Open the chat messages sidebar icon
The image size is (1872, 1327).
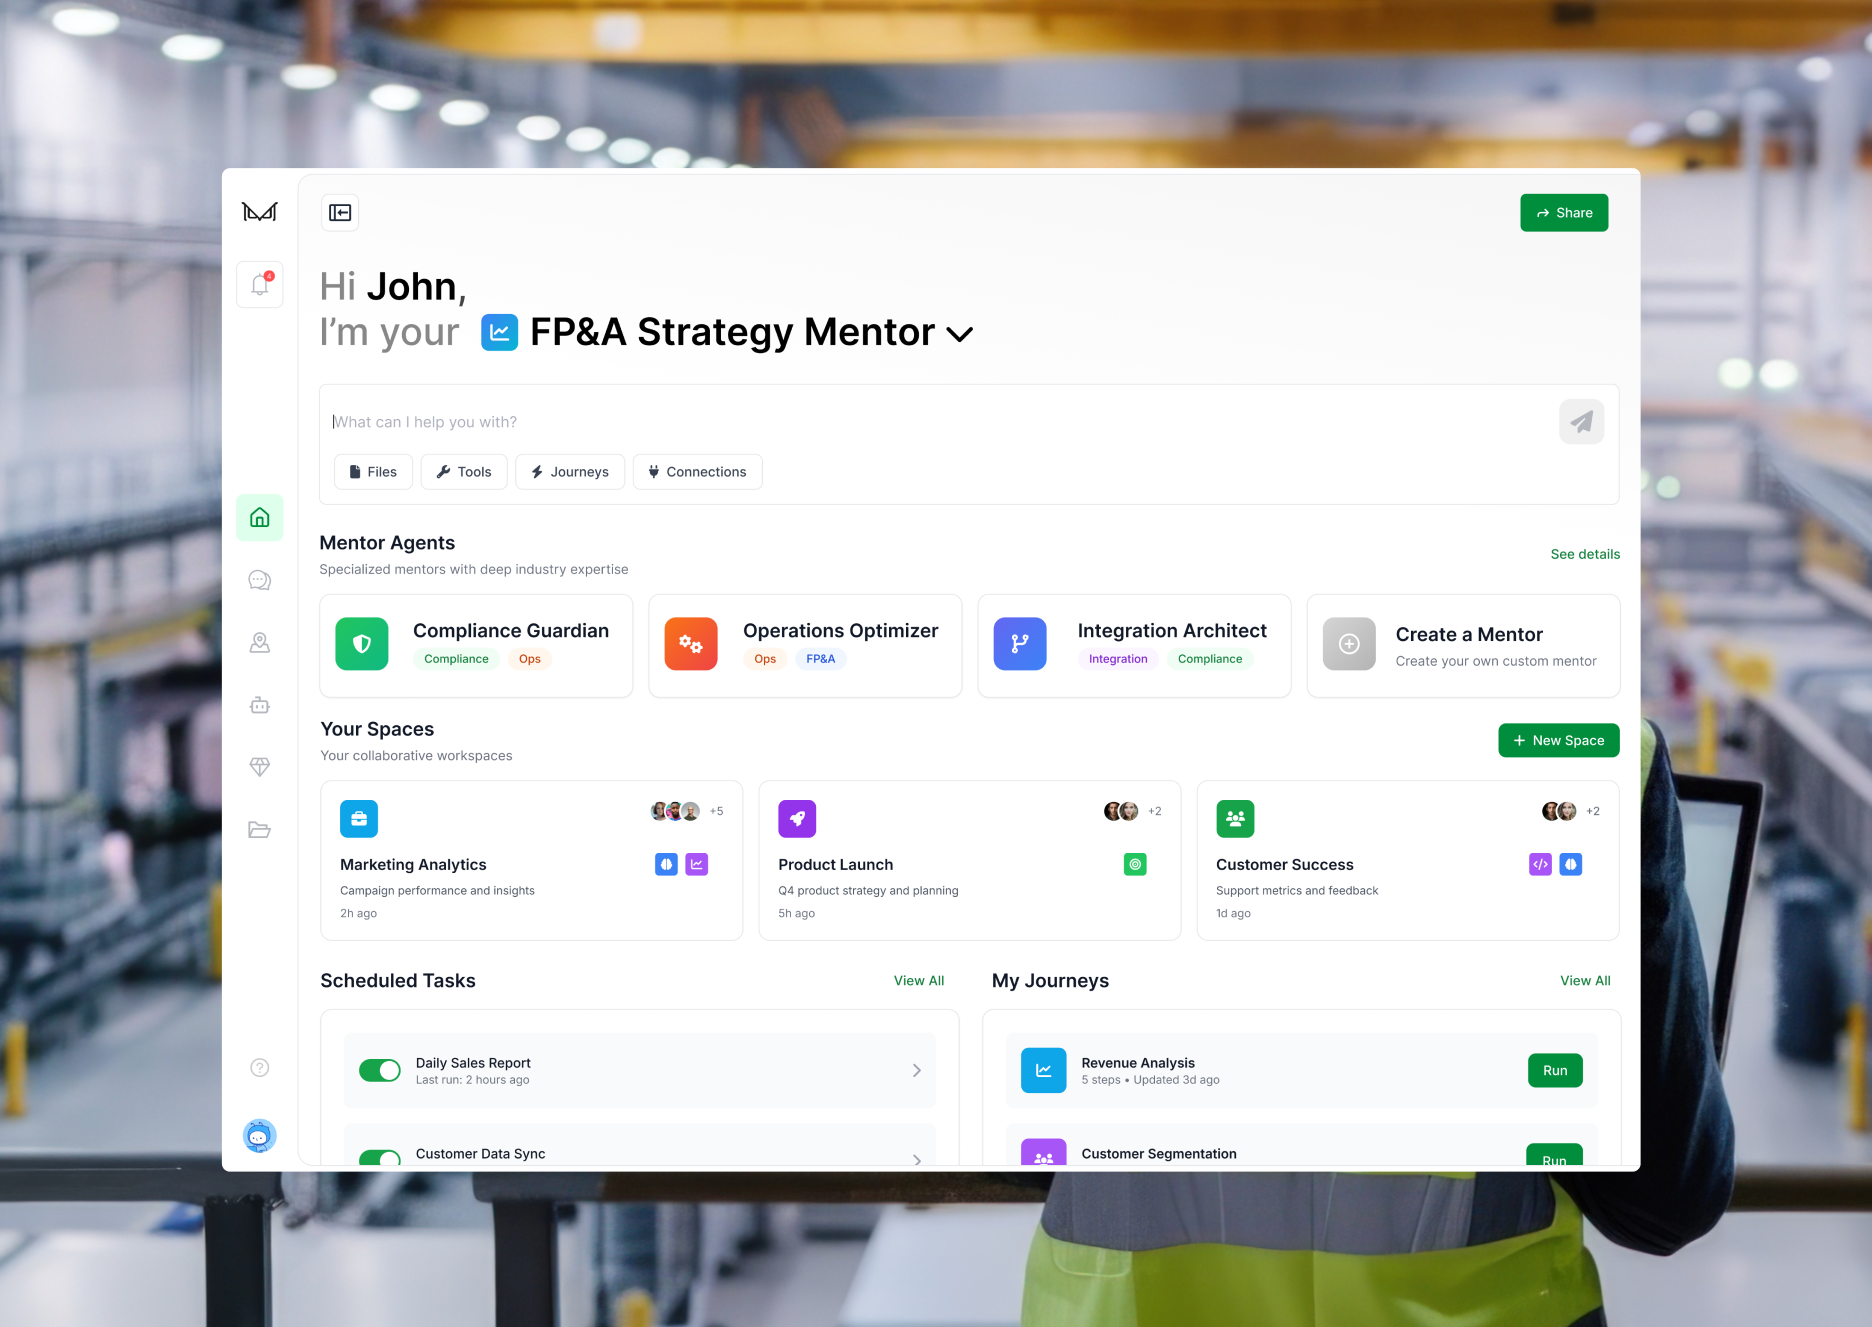[x=259, y=580]
